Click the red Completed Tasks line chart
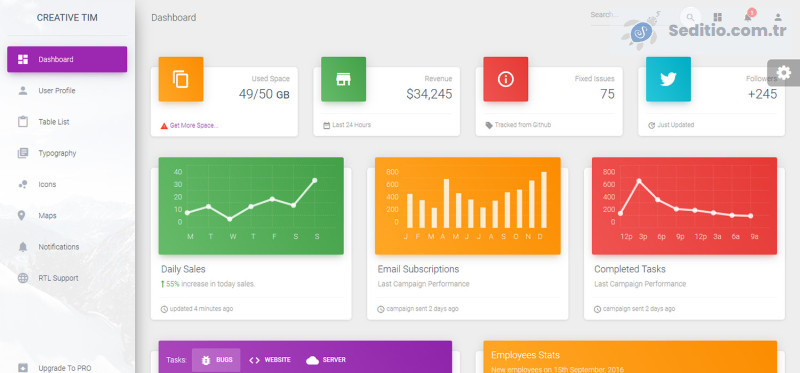 pos(684,206)
